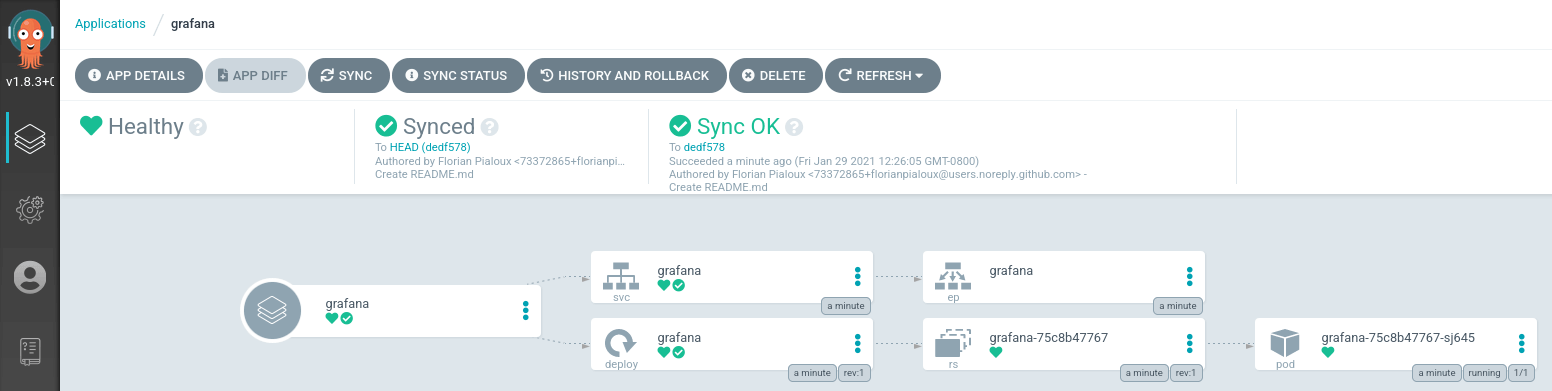Click the green Healthy heart icon
Image resolution: width=1552 pixels, height=391 pixels.
tap(91, 126)
